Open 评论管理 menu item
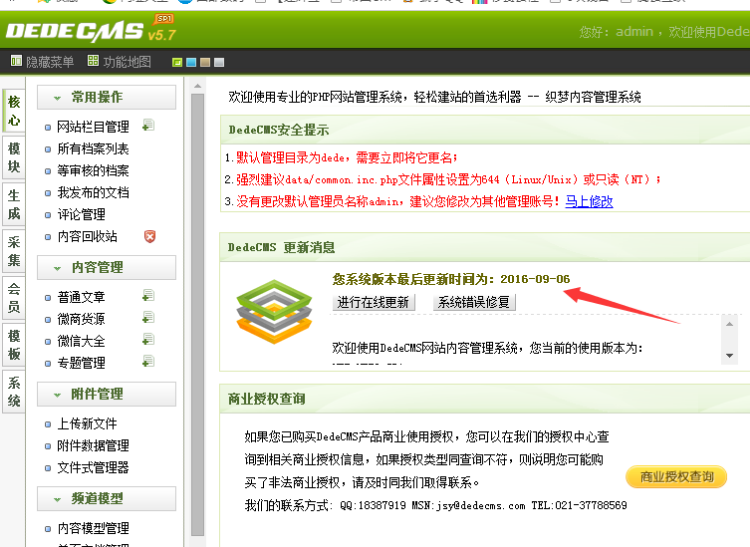The image size is (750, 547). 81,214
